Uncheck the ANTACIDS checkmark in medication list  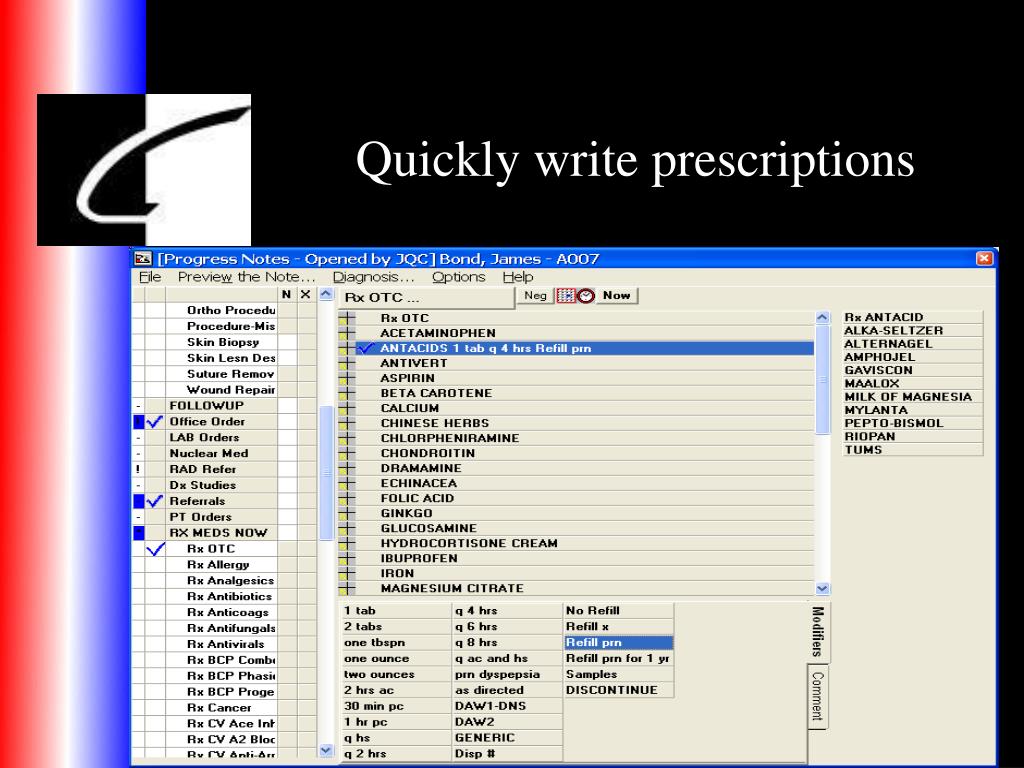[366, 348]
